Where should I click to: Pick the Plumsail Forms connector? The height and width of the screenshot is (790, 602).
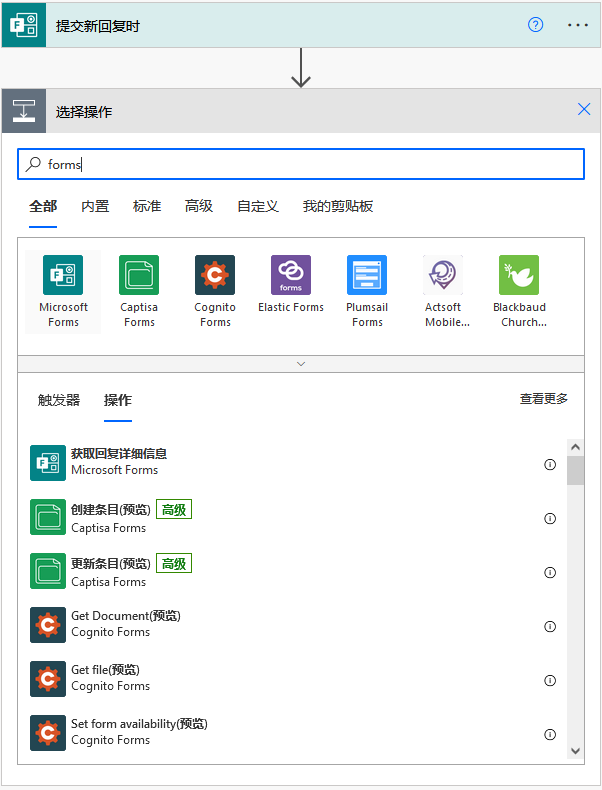pyautogui.click(x=367, y=292)
